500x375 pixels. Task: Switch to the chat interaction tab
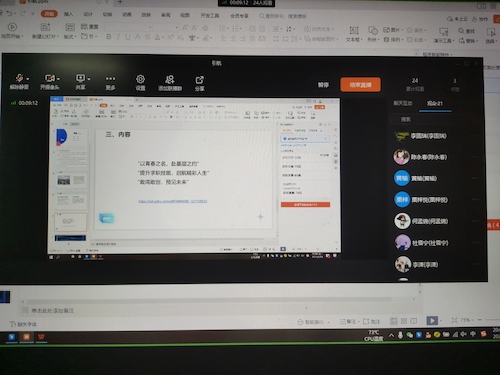click(x=403, y=103)
